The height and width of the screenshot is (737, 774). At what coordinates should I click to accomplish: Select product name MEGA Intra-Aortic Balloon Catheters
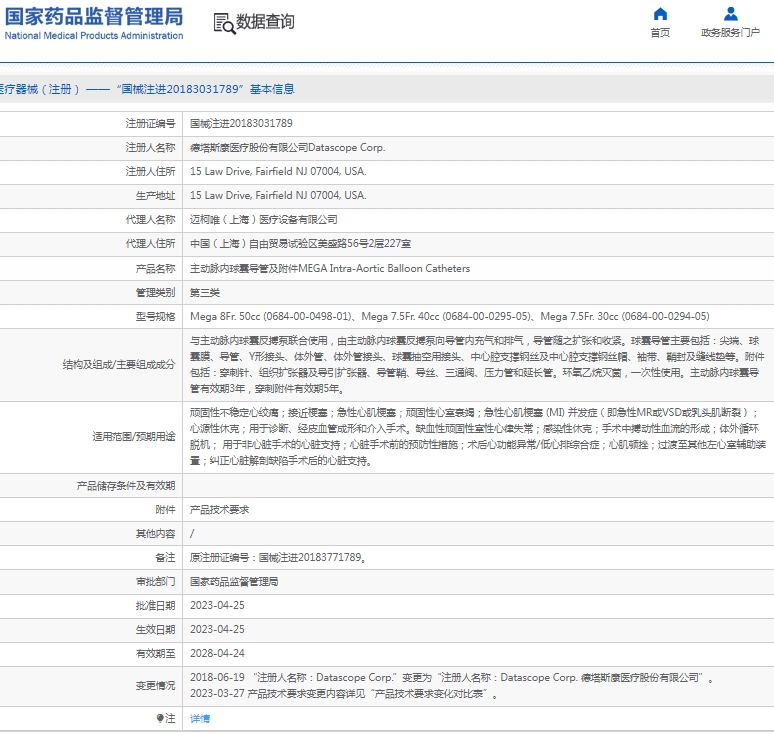330,269
